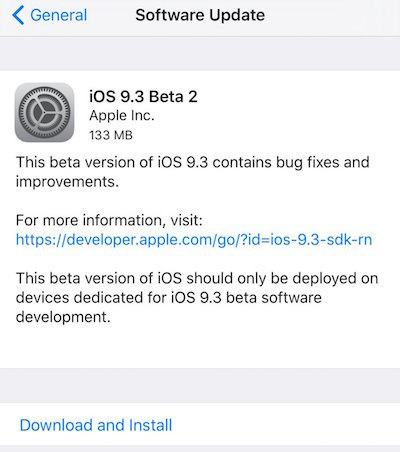The width and height of the screenshot is (400, 452).
Task: Tap the Settings gear update icon
Action: click(44, 112)
